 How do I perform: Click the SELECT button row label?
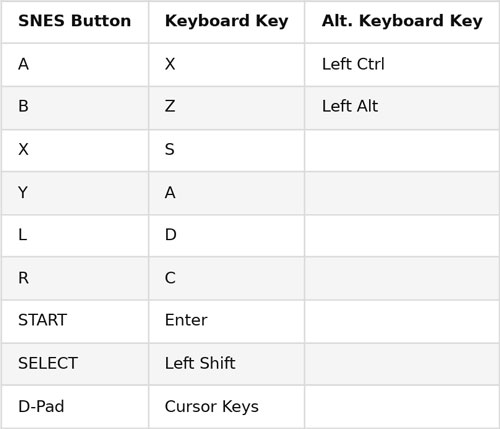pos(48,363)
